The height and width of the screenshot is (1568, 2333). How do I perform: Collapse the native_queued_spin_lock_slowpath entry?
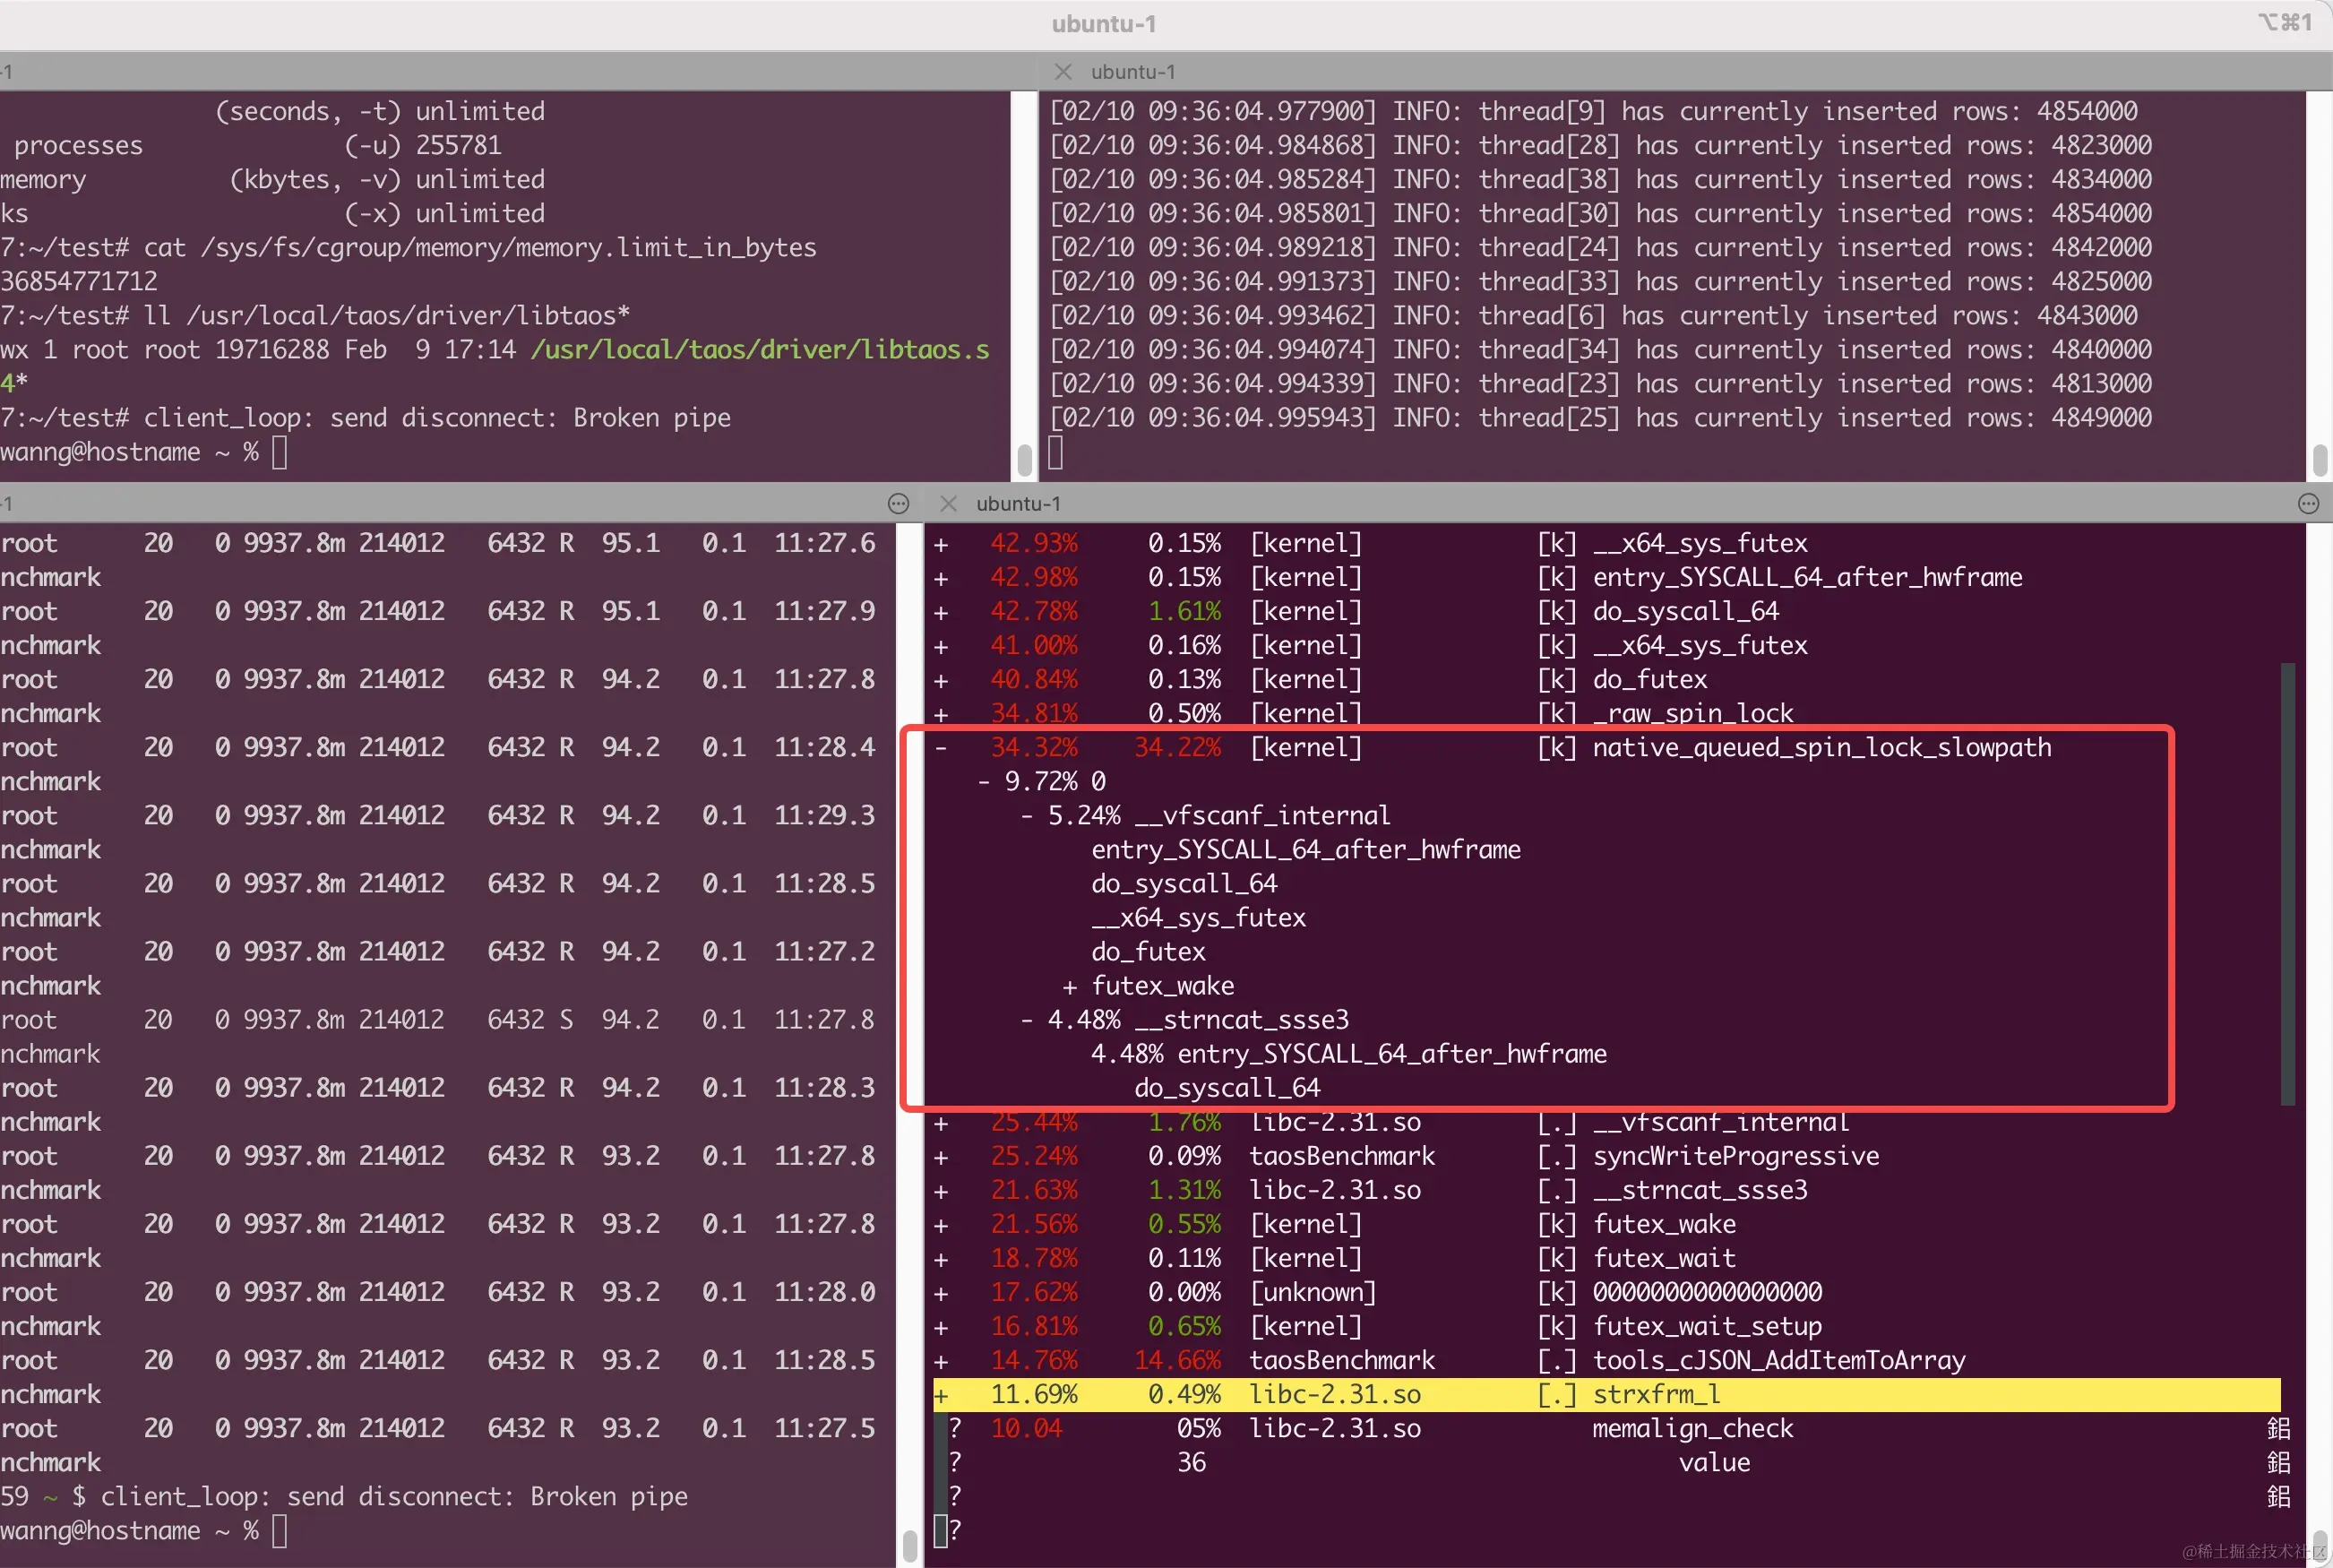(940, 748)
